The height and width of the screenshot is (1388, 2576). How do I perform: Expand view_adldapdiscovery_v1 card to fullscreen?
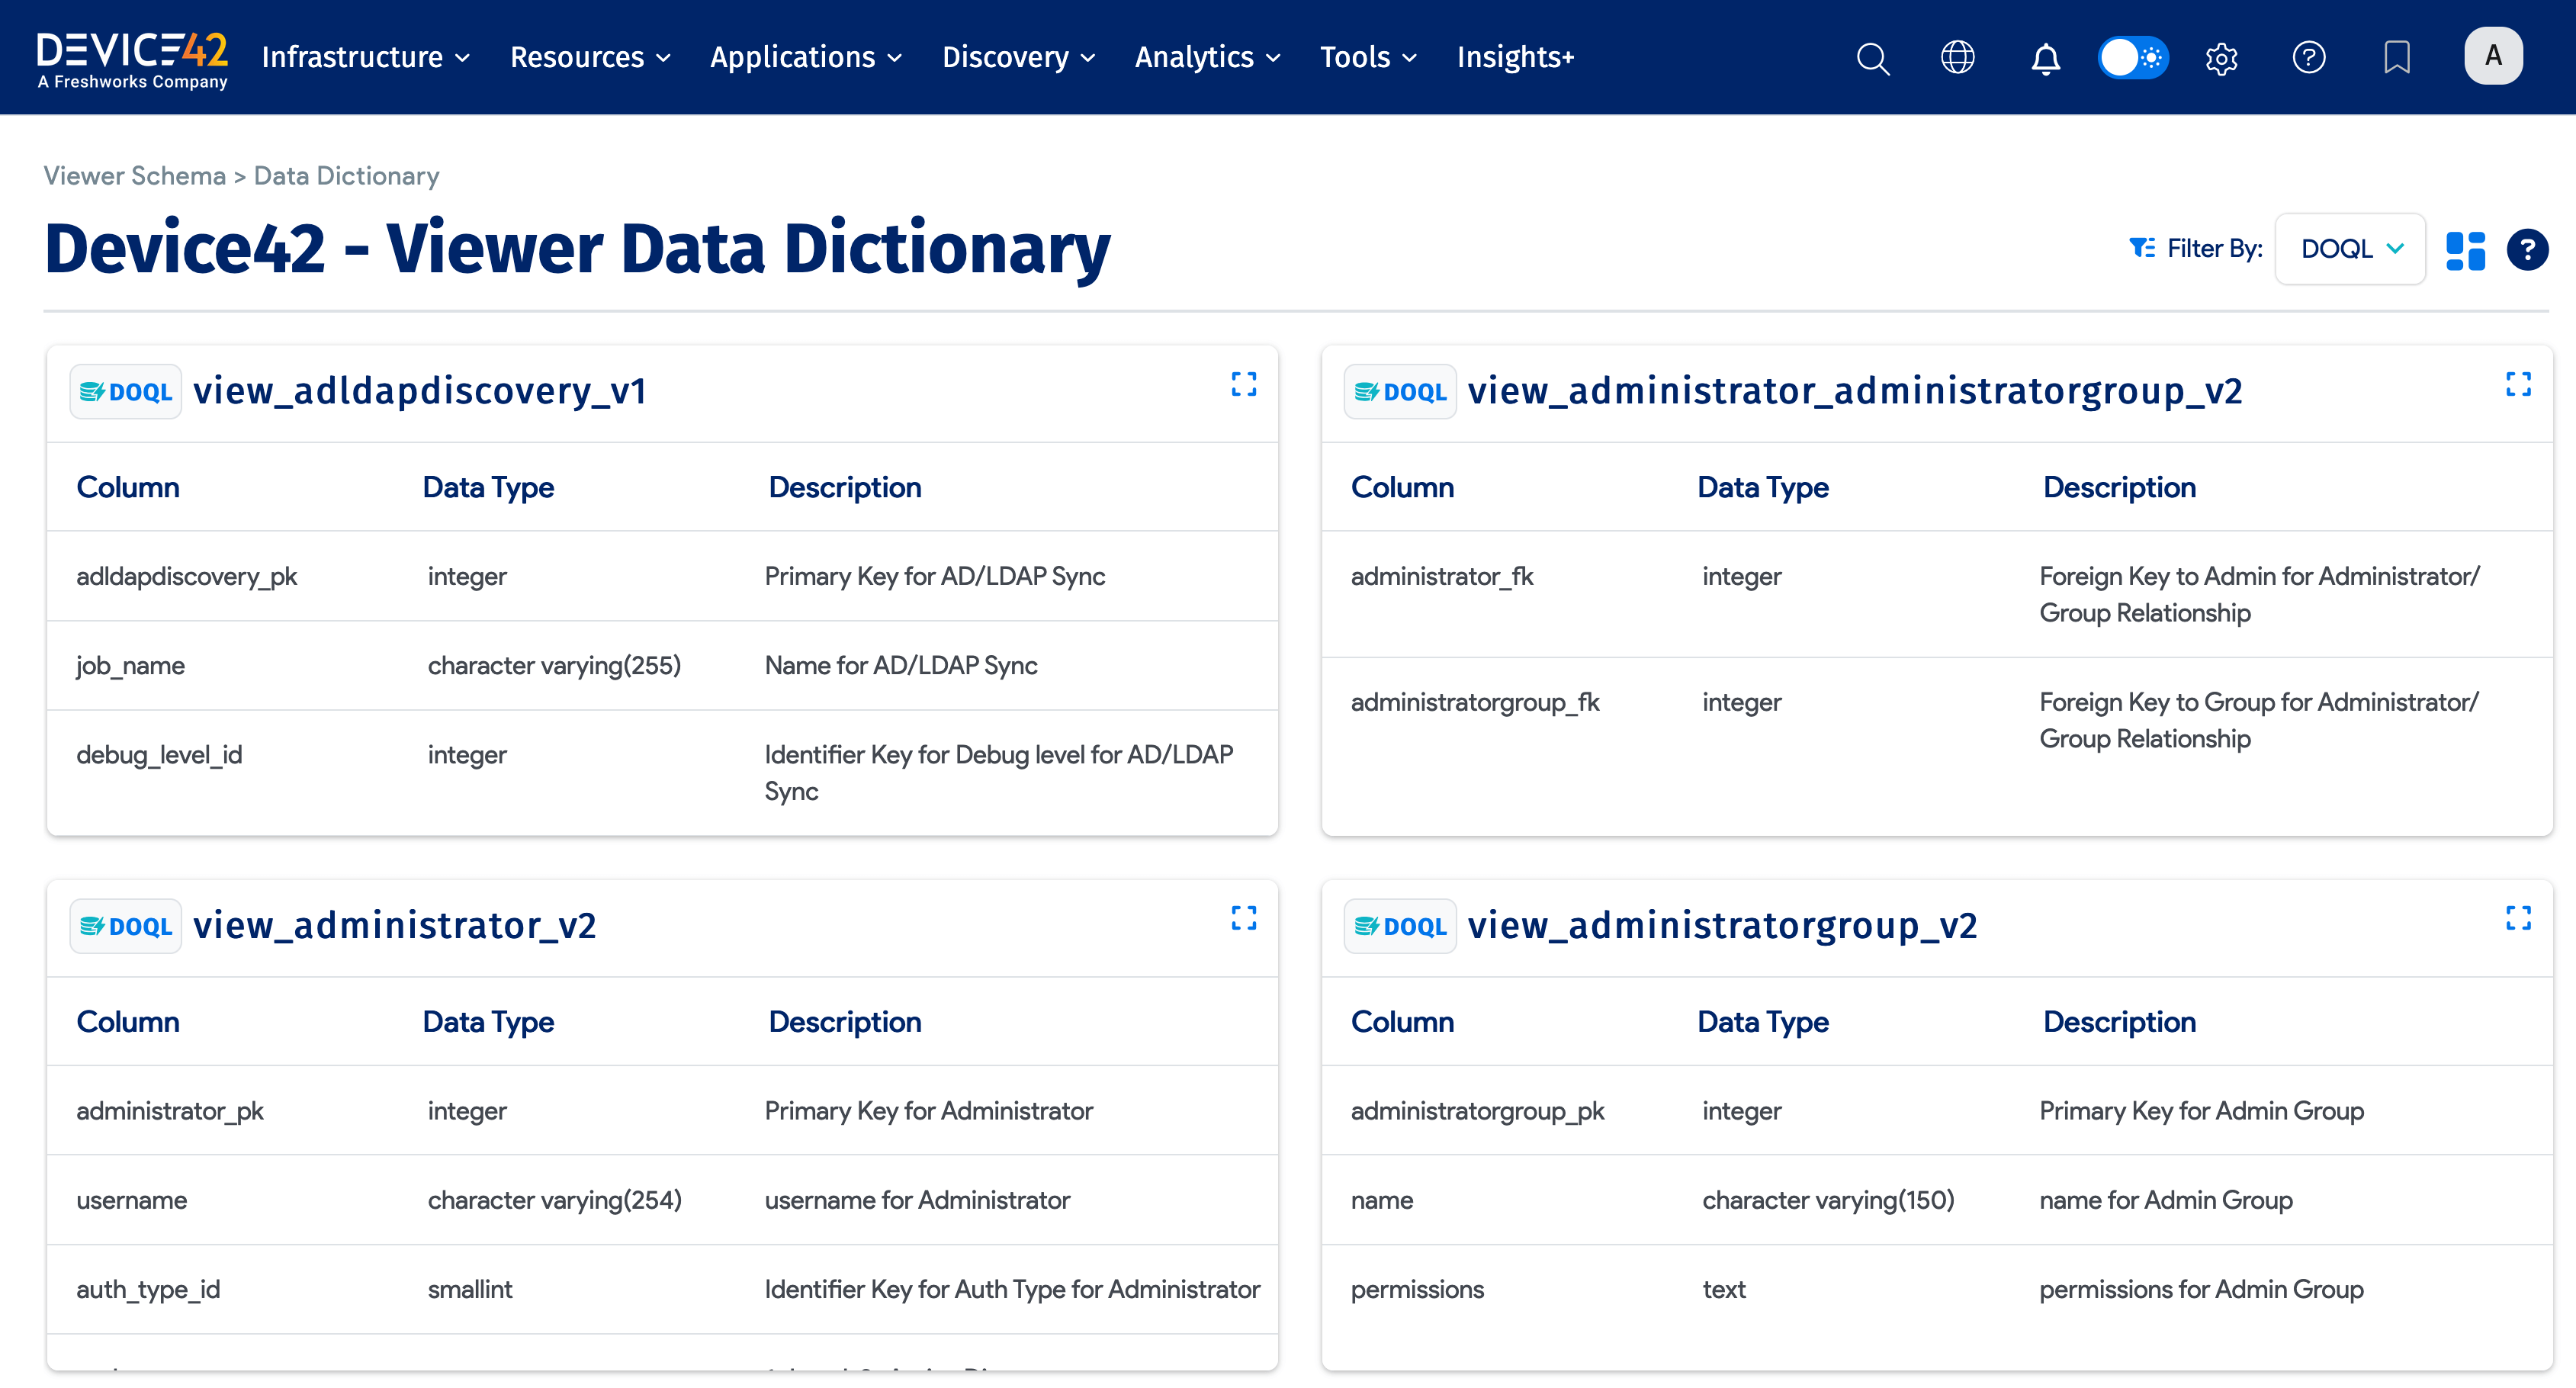[x=1243, y=384]
